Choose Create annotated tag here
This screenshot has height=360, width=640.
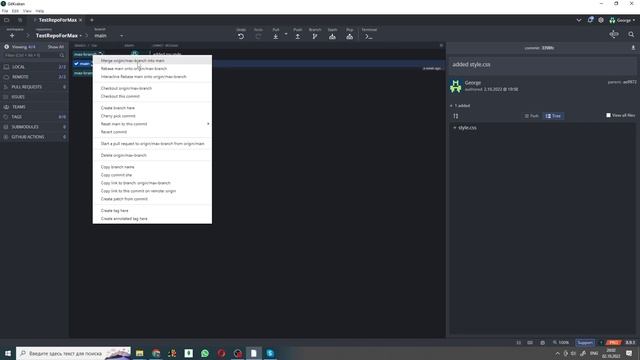click(152, 218)
